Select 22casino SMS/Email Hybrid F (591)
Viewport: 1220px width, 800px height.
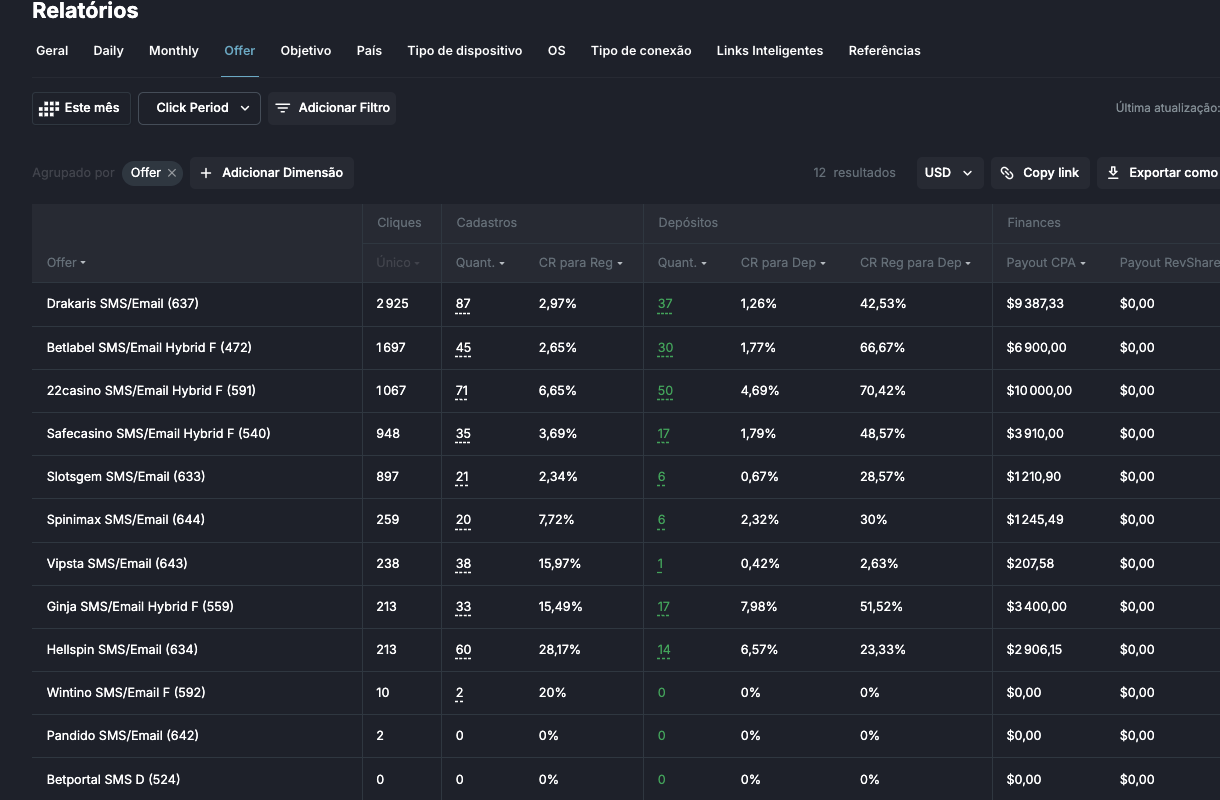151,391
